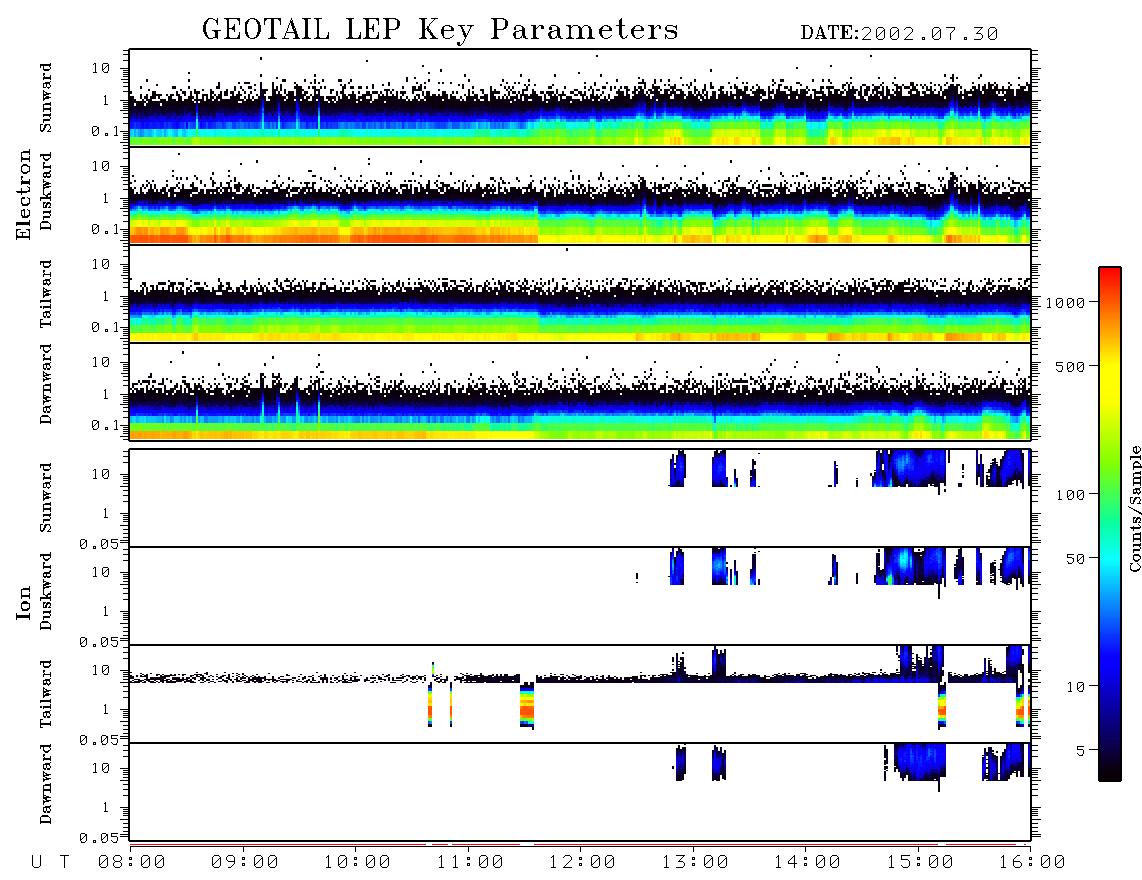
Task: Click the "U T" axis label
Action: click(x=50, y=863)
